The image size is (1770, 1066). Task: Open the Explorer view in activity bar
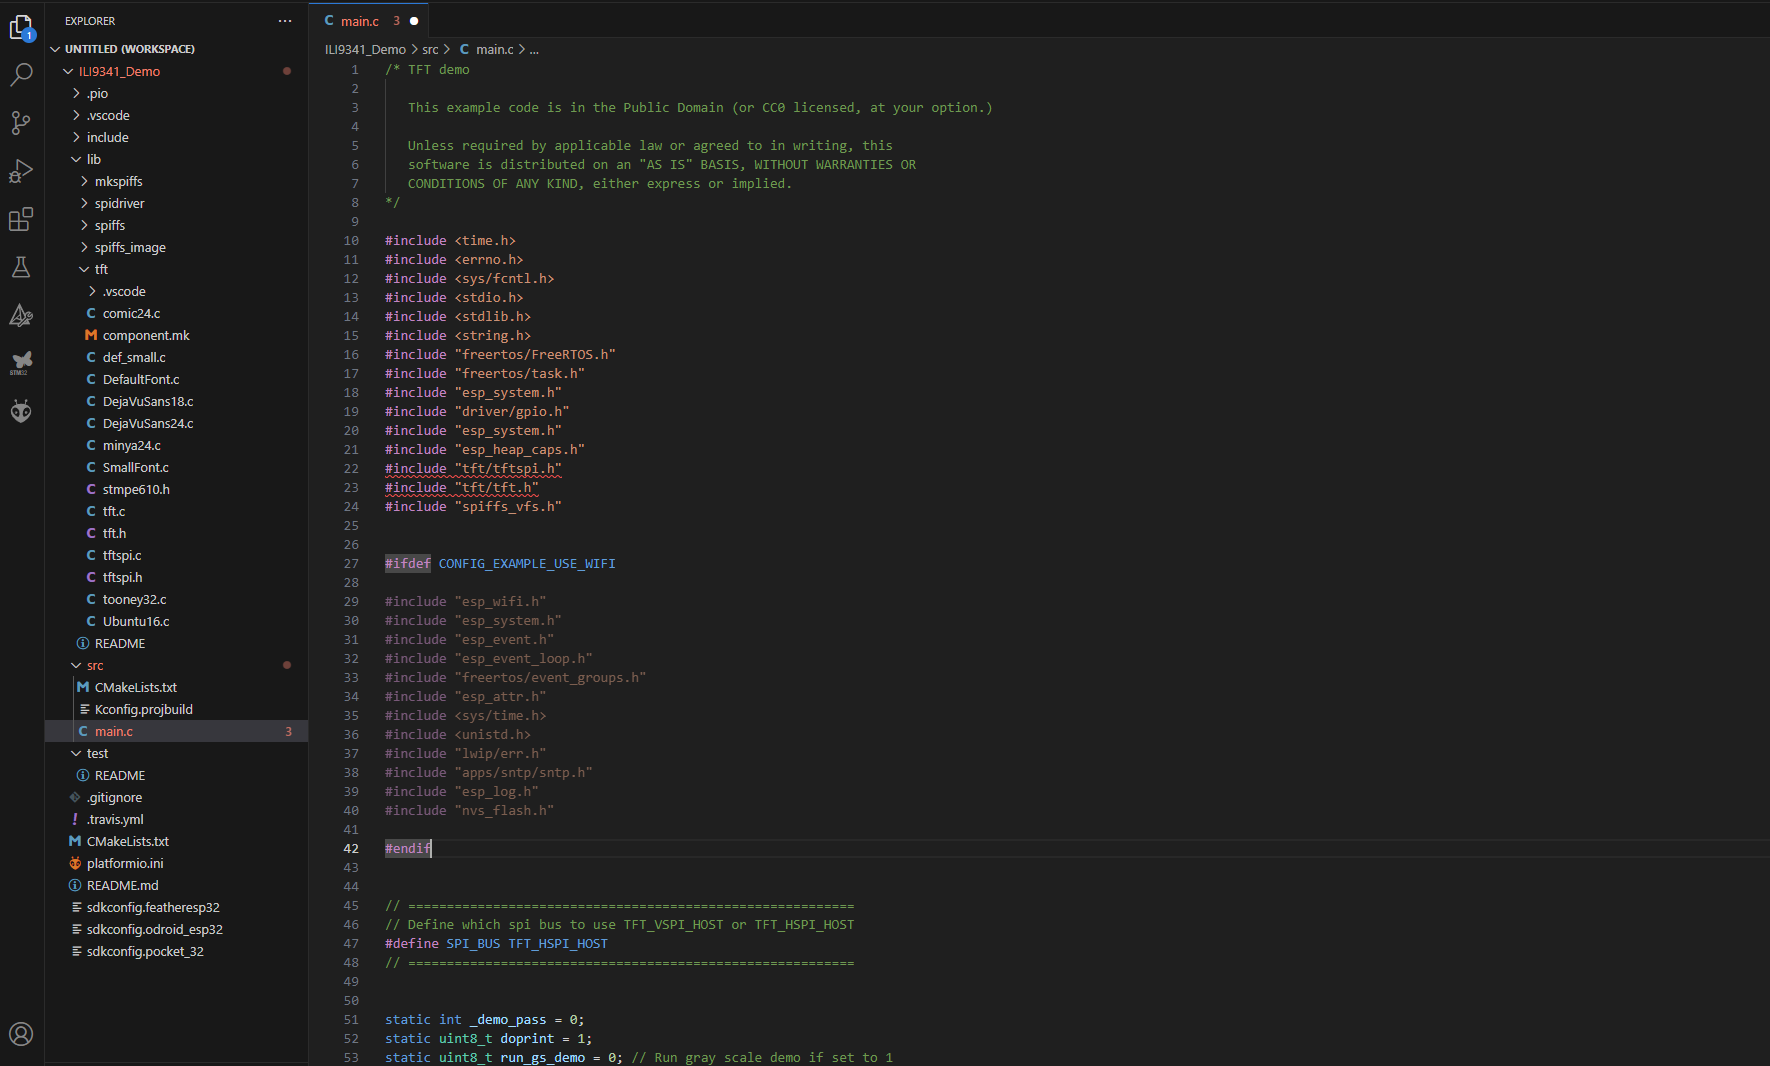pyautogui.click(x=21, y=27)
